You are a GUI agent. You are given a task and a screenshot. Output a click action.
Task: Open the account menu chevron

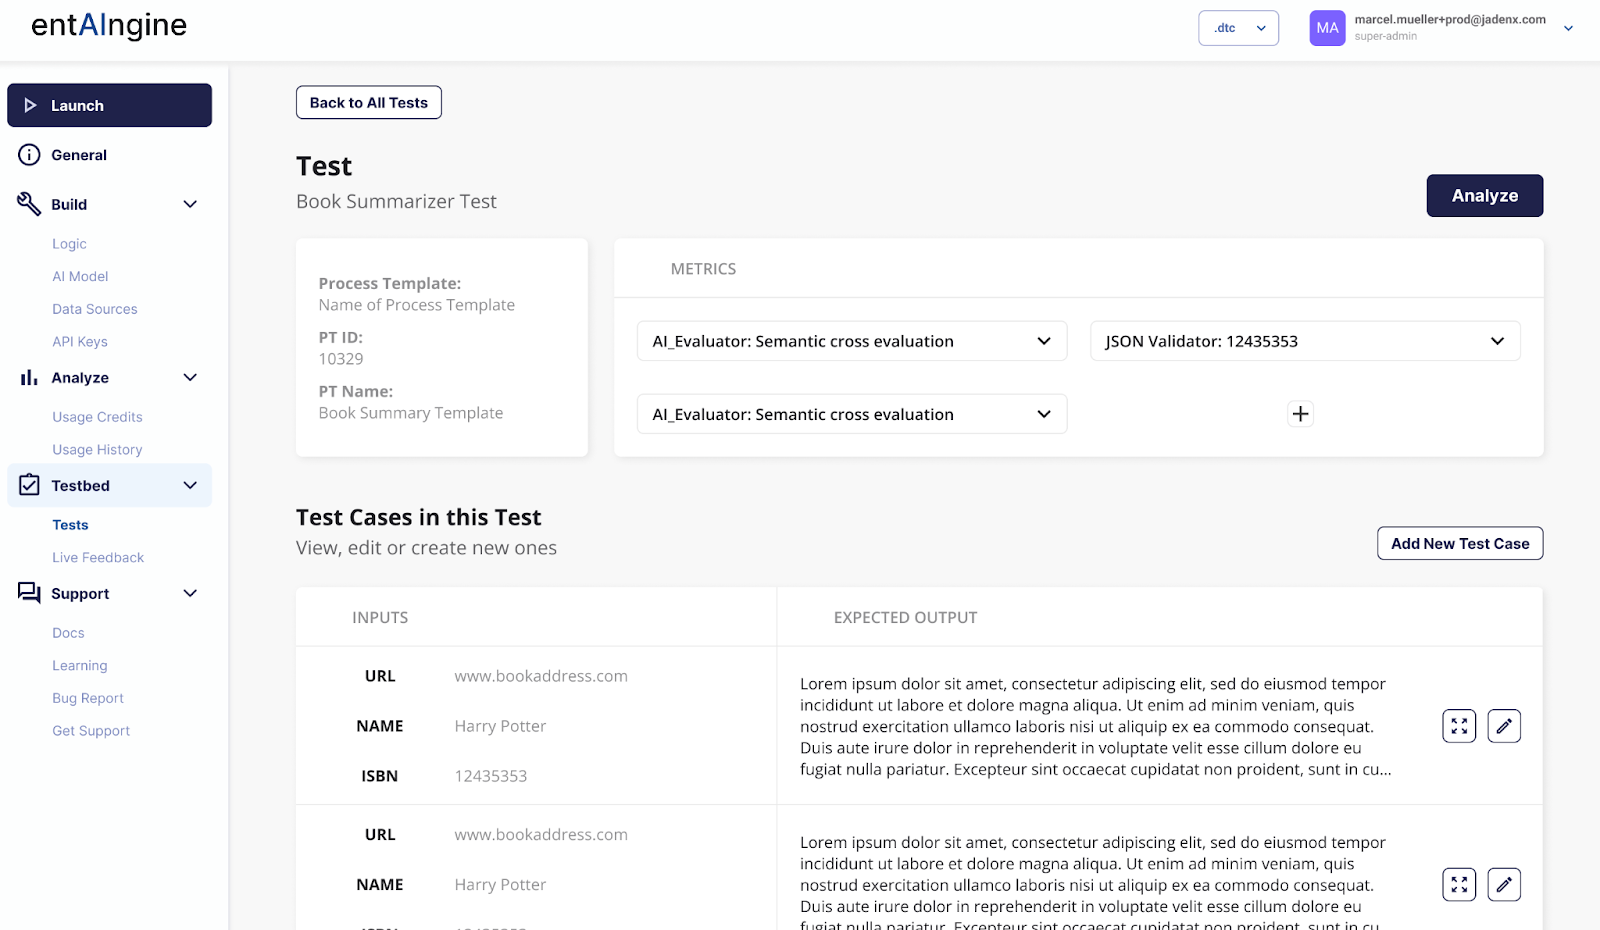(1568, 28)
